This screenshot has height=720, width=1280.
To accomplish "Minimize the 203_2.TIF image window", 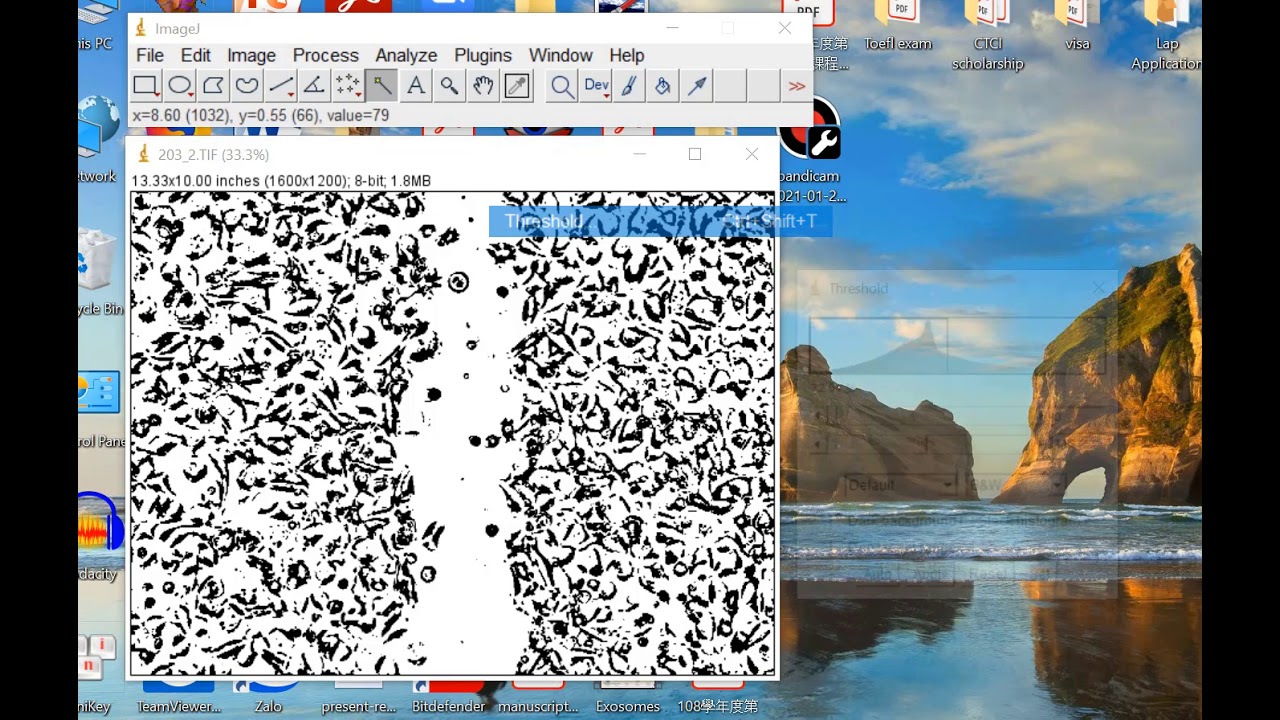I will tap(639, 154).
